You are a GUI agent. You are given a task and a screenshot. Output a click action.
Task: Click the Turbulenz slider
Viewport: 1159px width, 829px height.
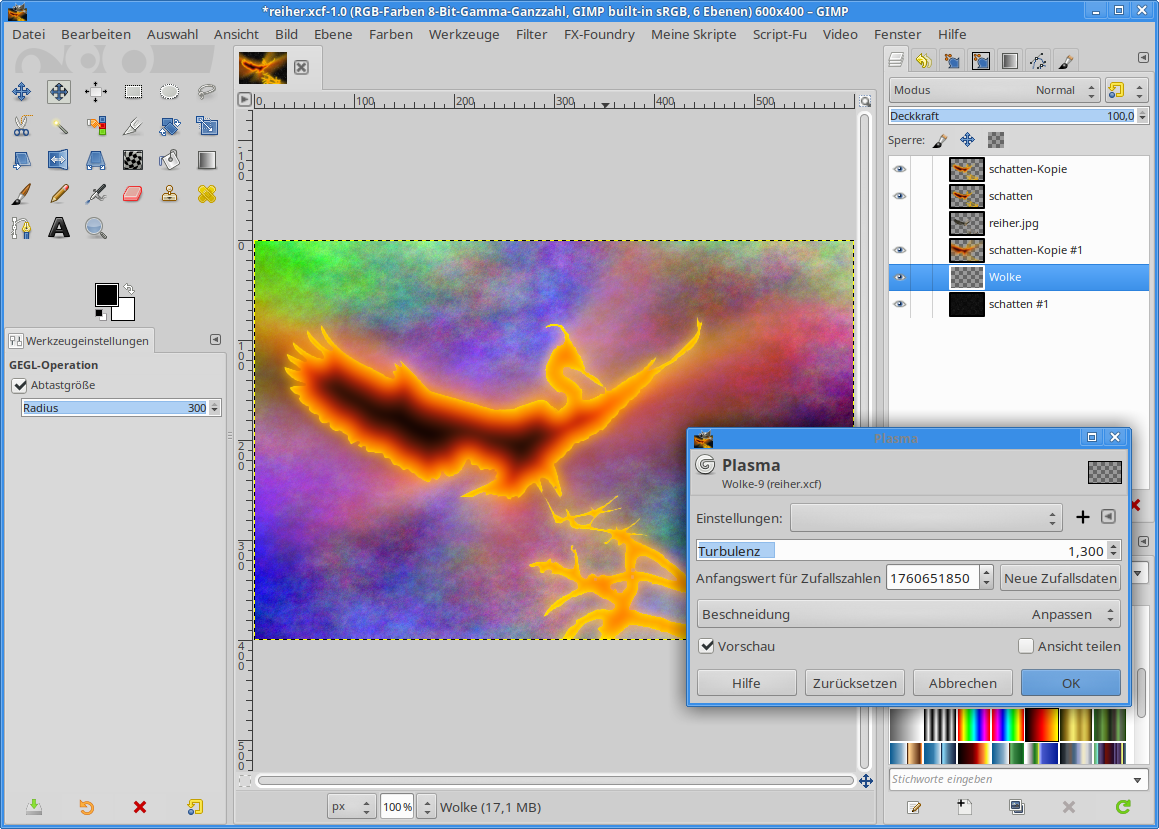coord(900,551)
